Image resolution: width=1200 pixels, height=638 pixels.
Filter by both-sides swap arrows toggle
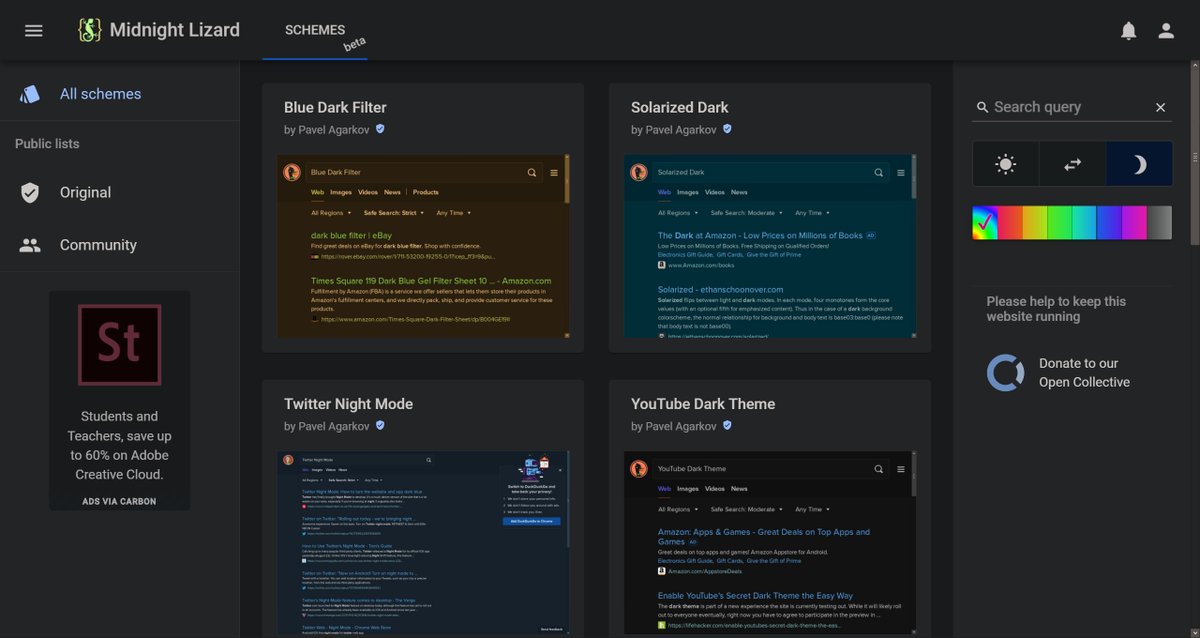click(x=1072, y=164)
